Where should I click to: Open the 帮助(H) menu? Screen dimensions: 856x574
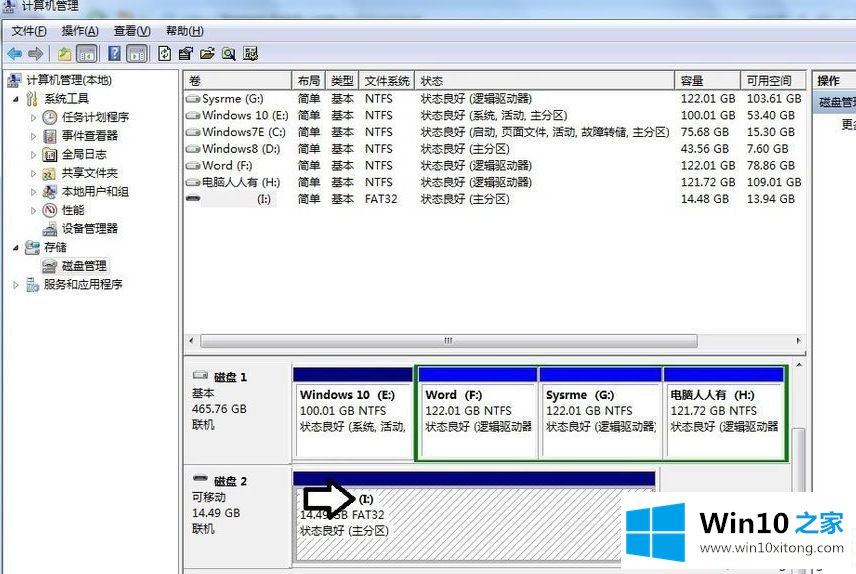tap(185, 31)
